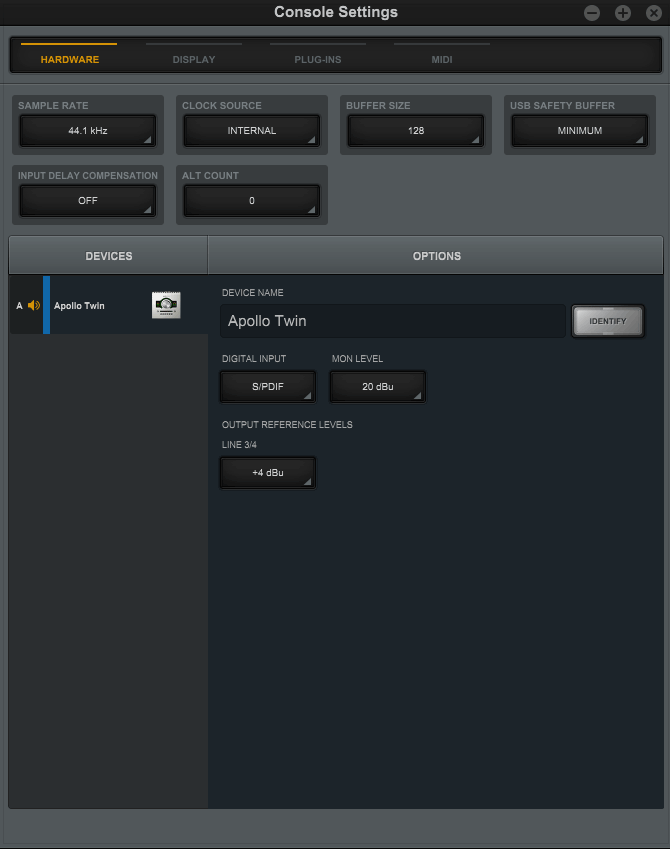Open the Sample Rate dropdown showing 44.1 kHz
The image size is (670, 849).
point(88,130)
